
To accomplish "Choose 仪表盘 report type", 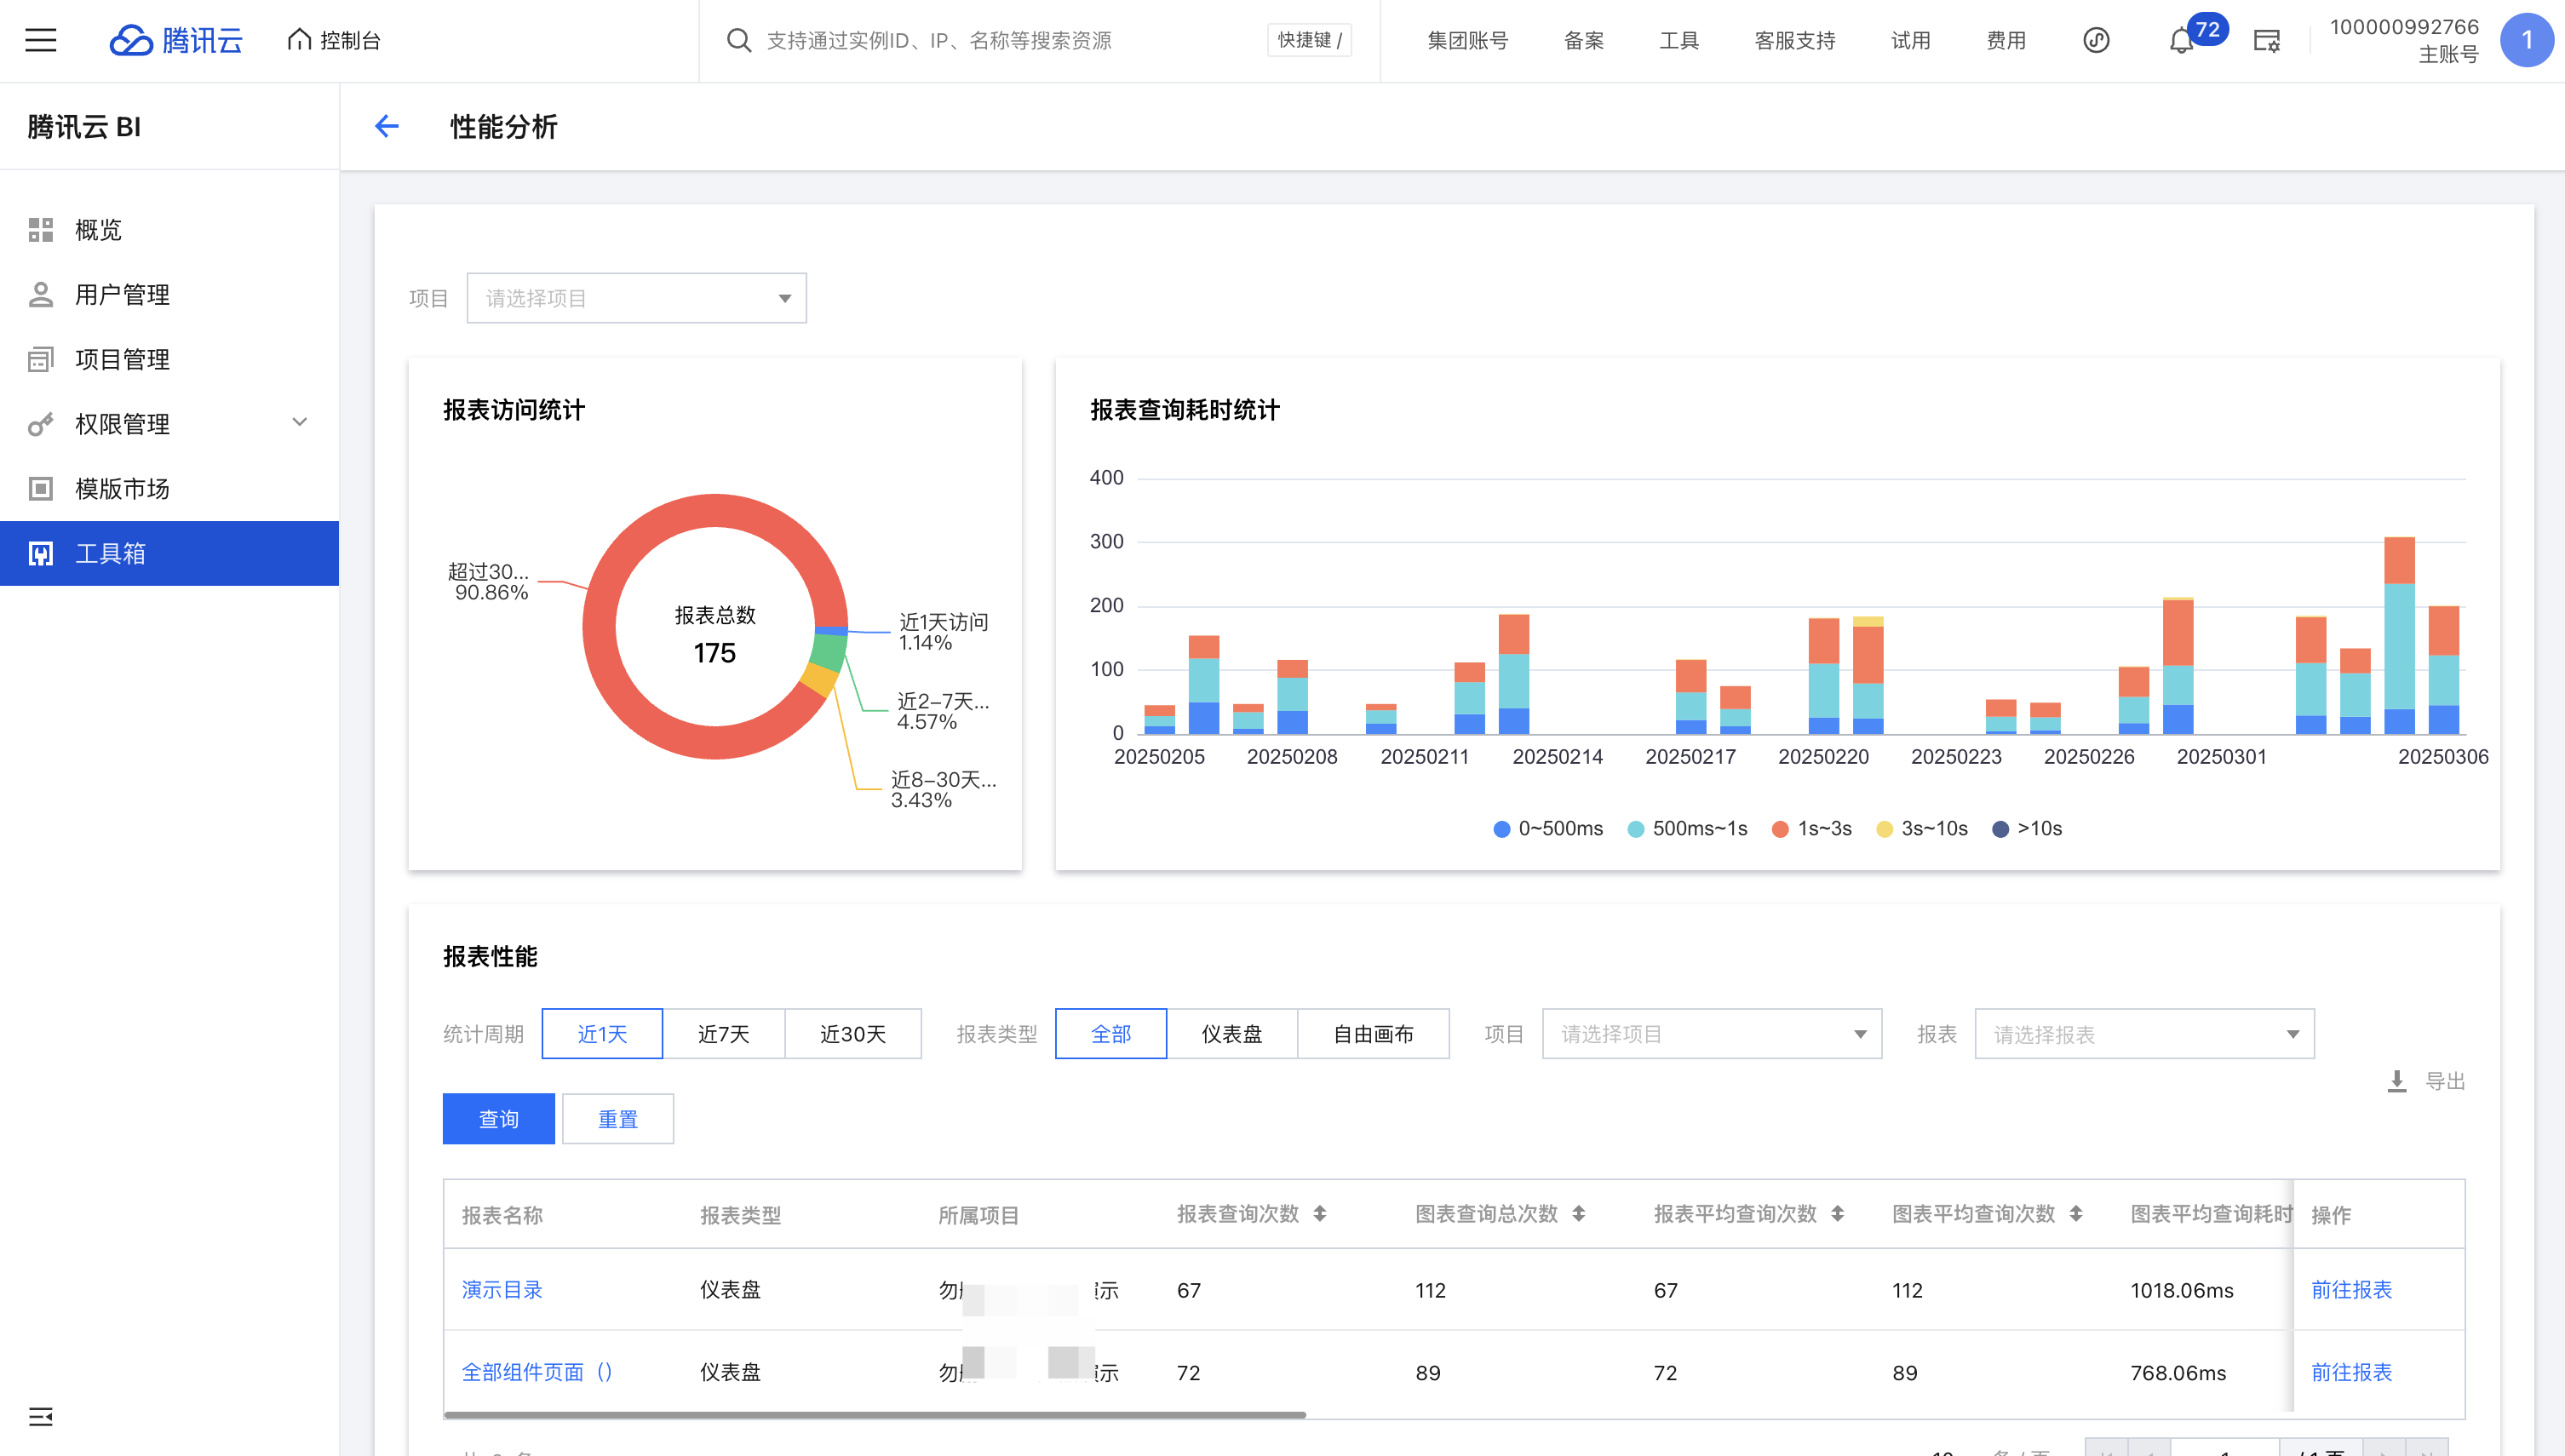I will [1231, 1034].
